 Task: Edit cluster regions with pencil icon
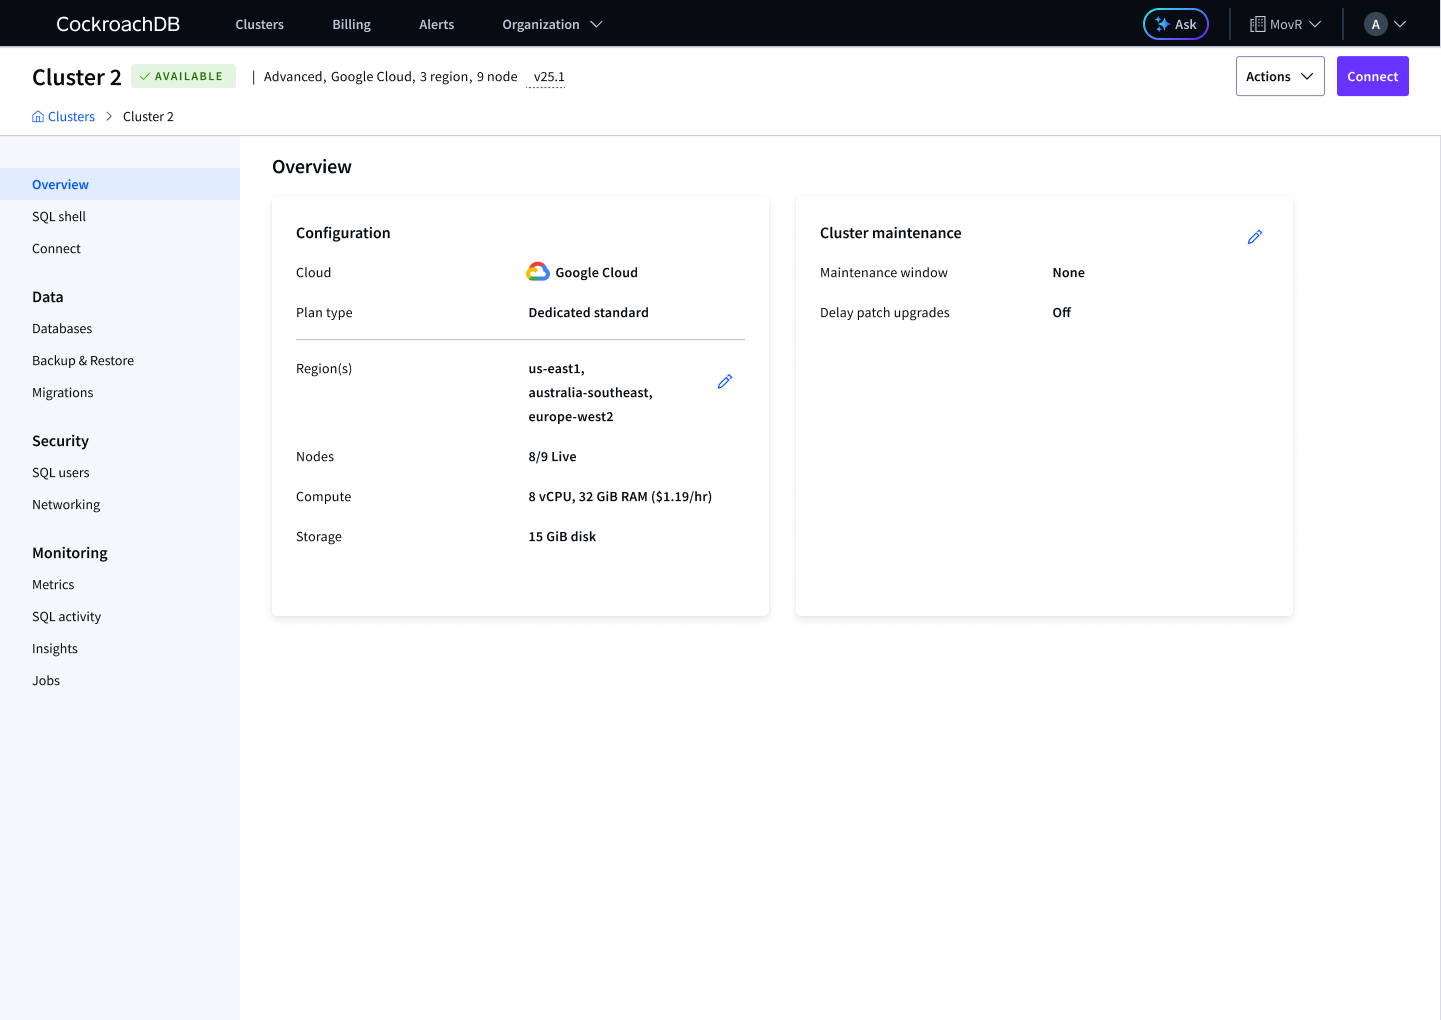pos(725,381)
